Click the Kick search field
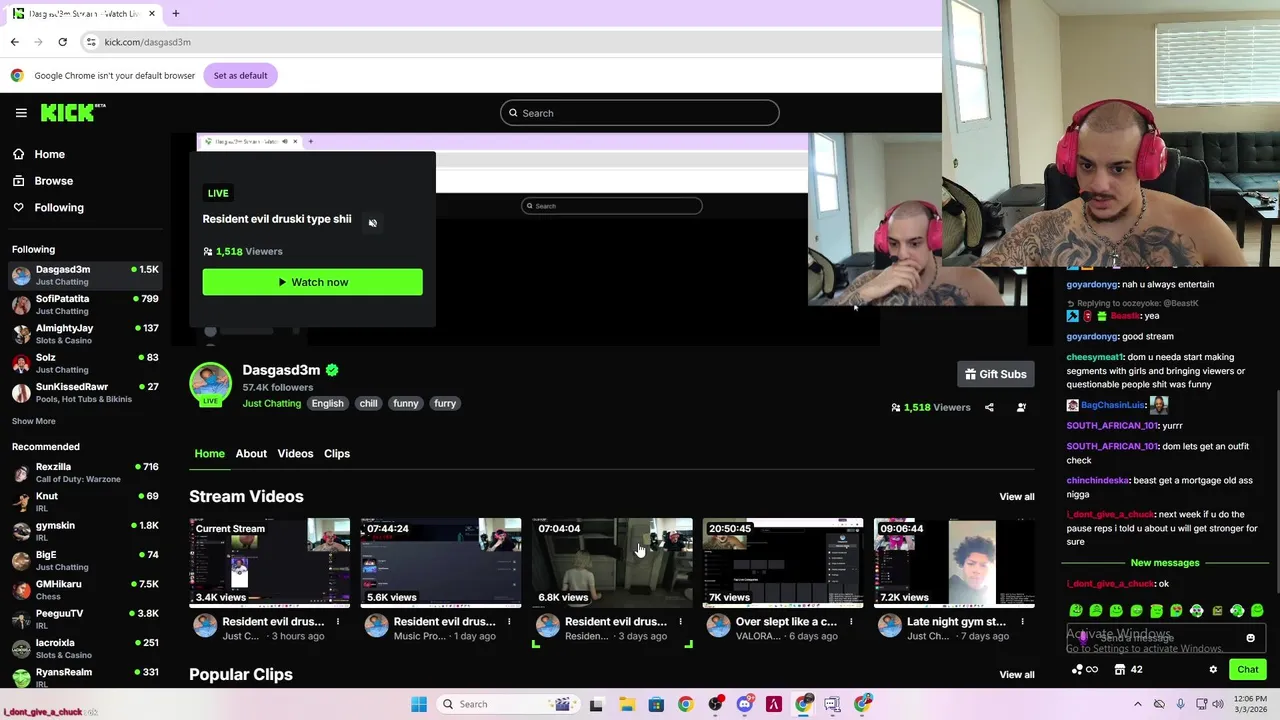The width and height of the screenshot is (1280, 720). pyautogui.click(x=640, y=113)
